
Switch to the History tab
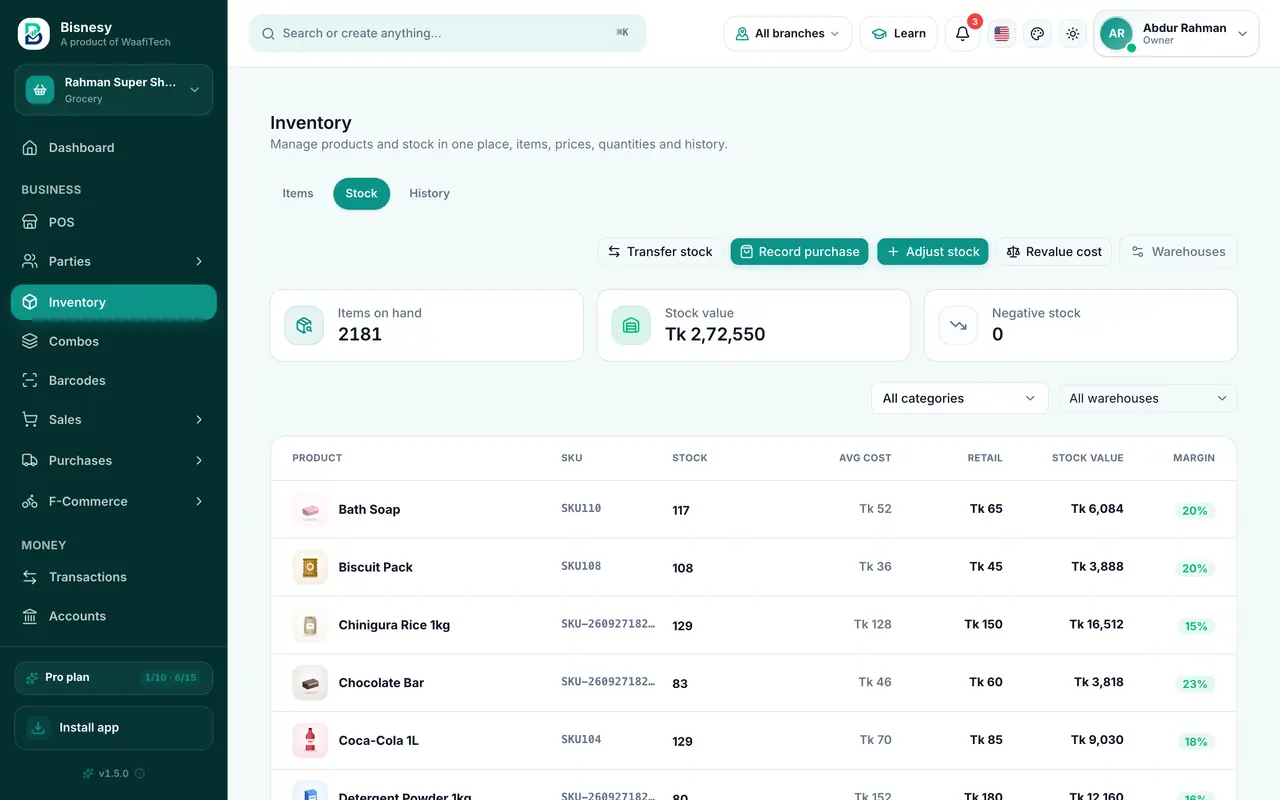click(429, 193)
